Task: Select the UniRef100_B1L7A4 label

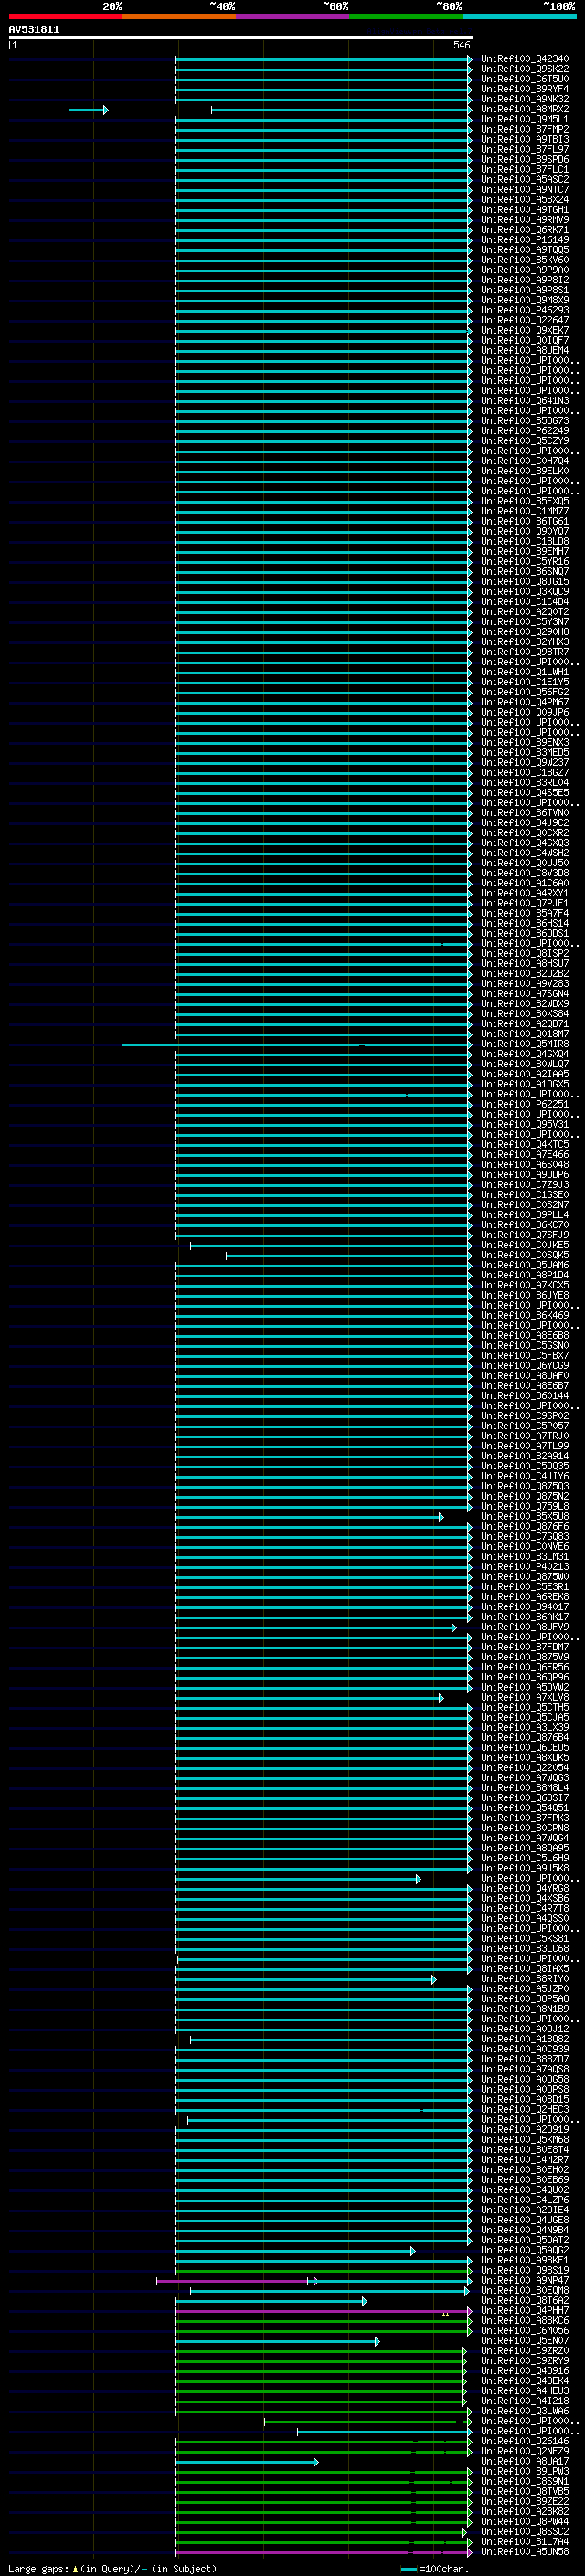Action: [525, 2542]
